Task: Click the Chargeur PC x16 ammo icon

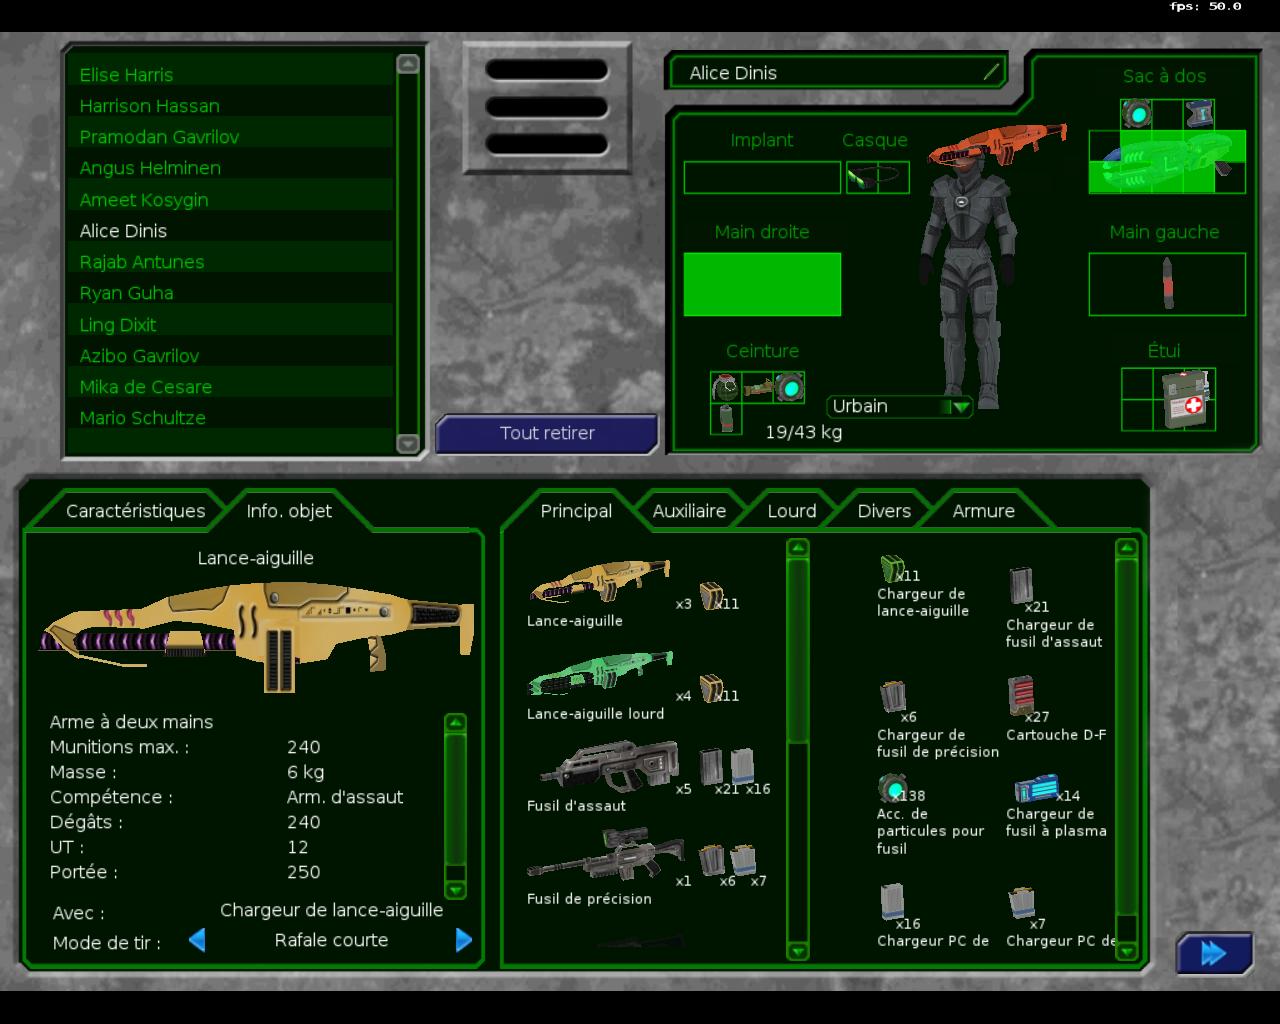Action: click(892, 901)
